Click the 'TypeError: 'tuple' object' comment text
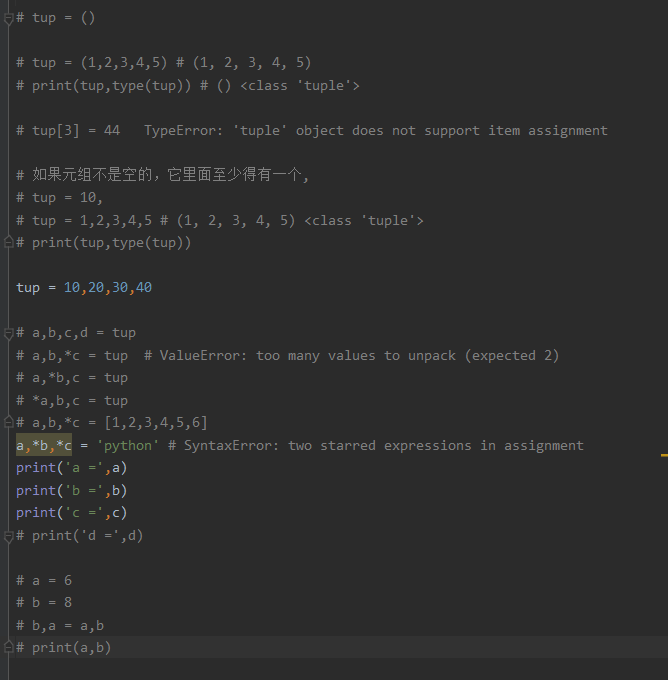 click(376, 131)
